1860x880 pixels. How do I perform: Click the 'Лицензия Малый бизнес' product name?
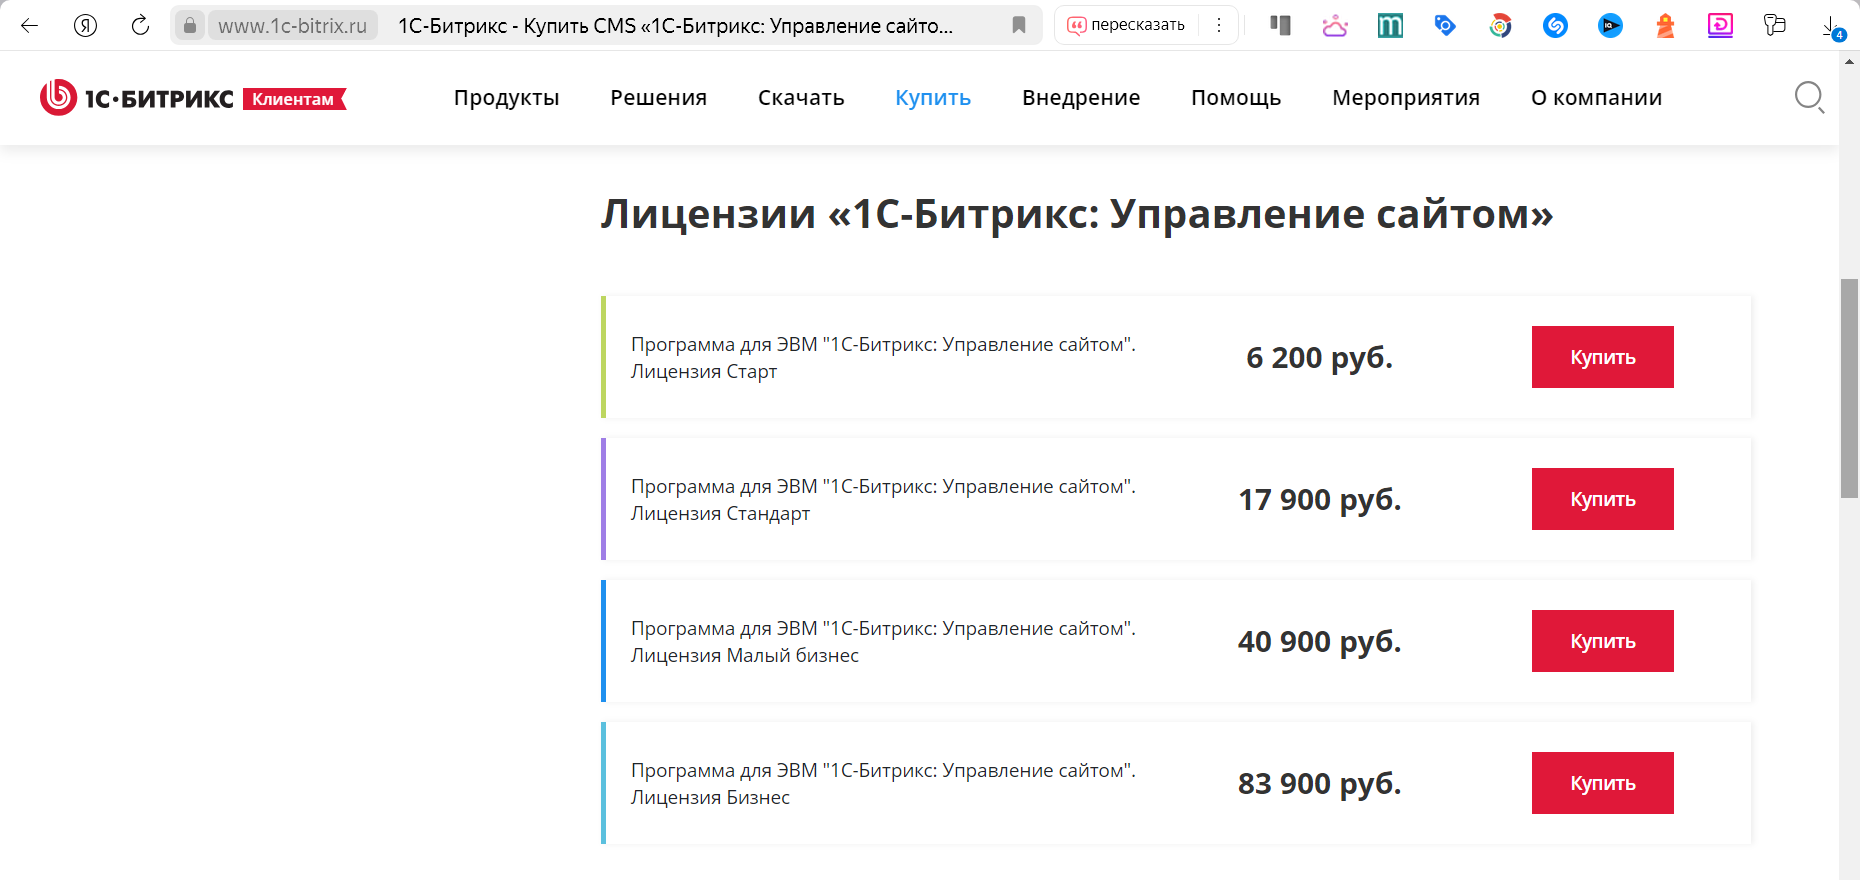745,656
